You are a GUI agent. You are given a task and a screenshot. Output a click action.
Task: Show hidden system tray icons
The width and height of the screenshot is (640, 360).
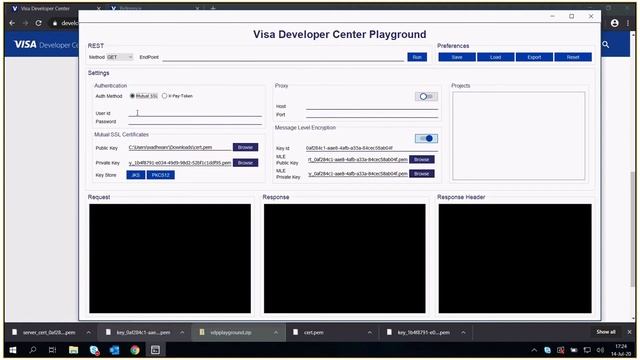pos(534,350)
